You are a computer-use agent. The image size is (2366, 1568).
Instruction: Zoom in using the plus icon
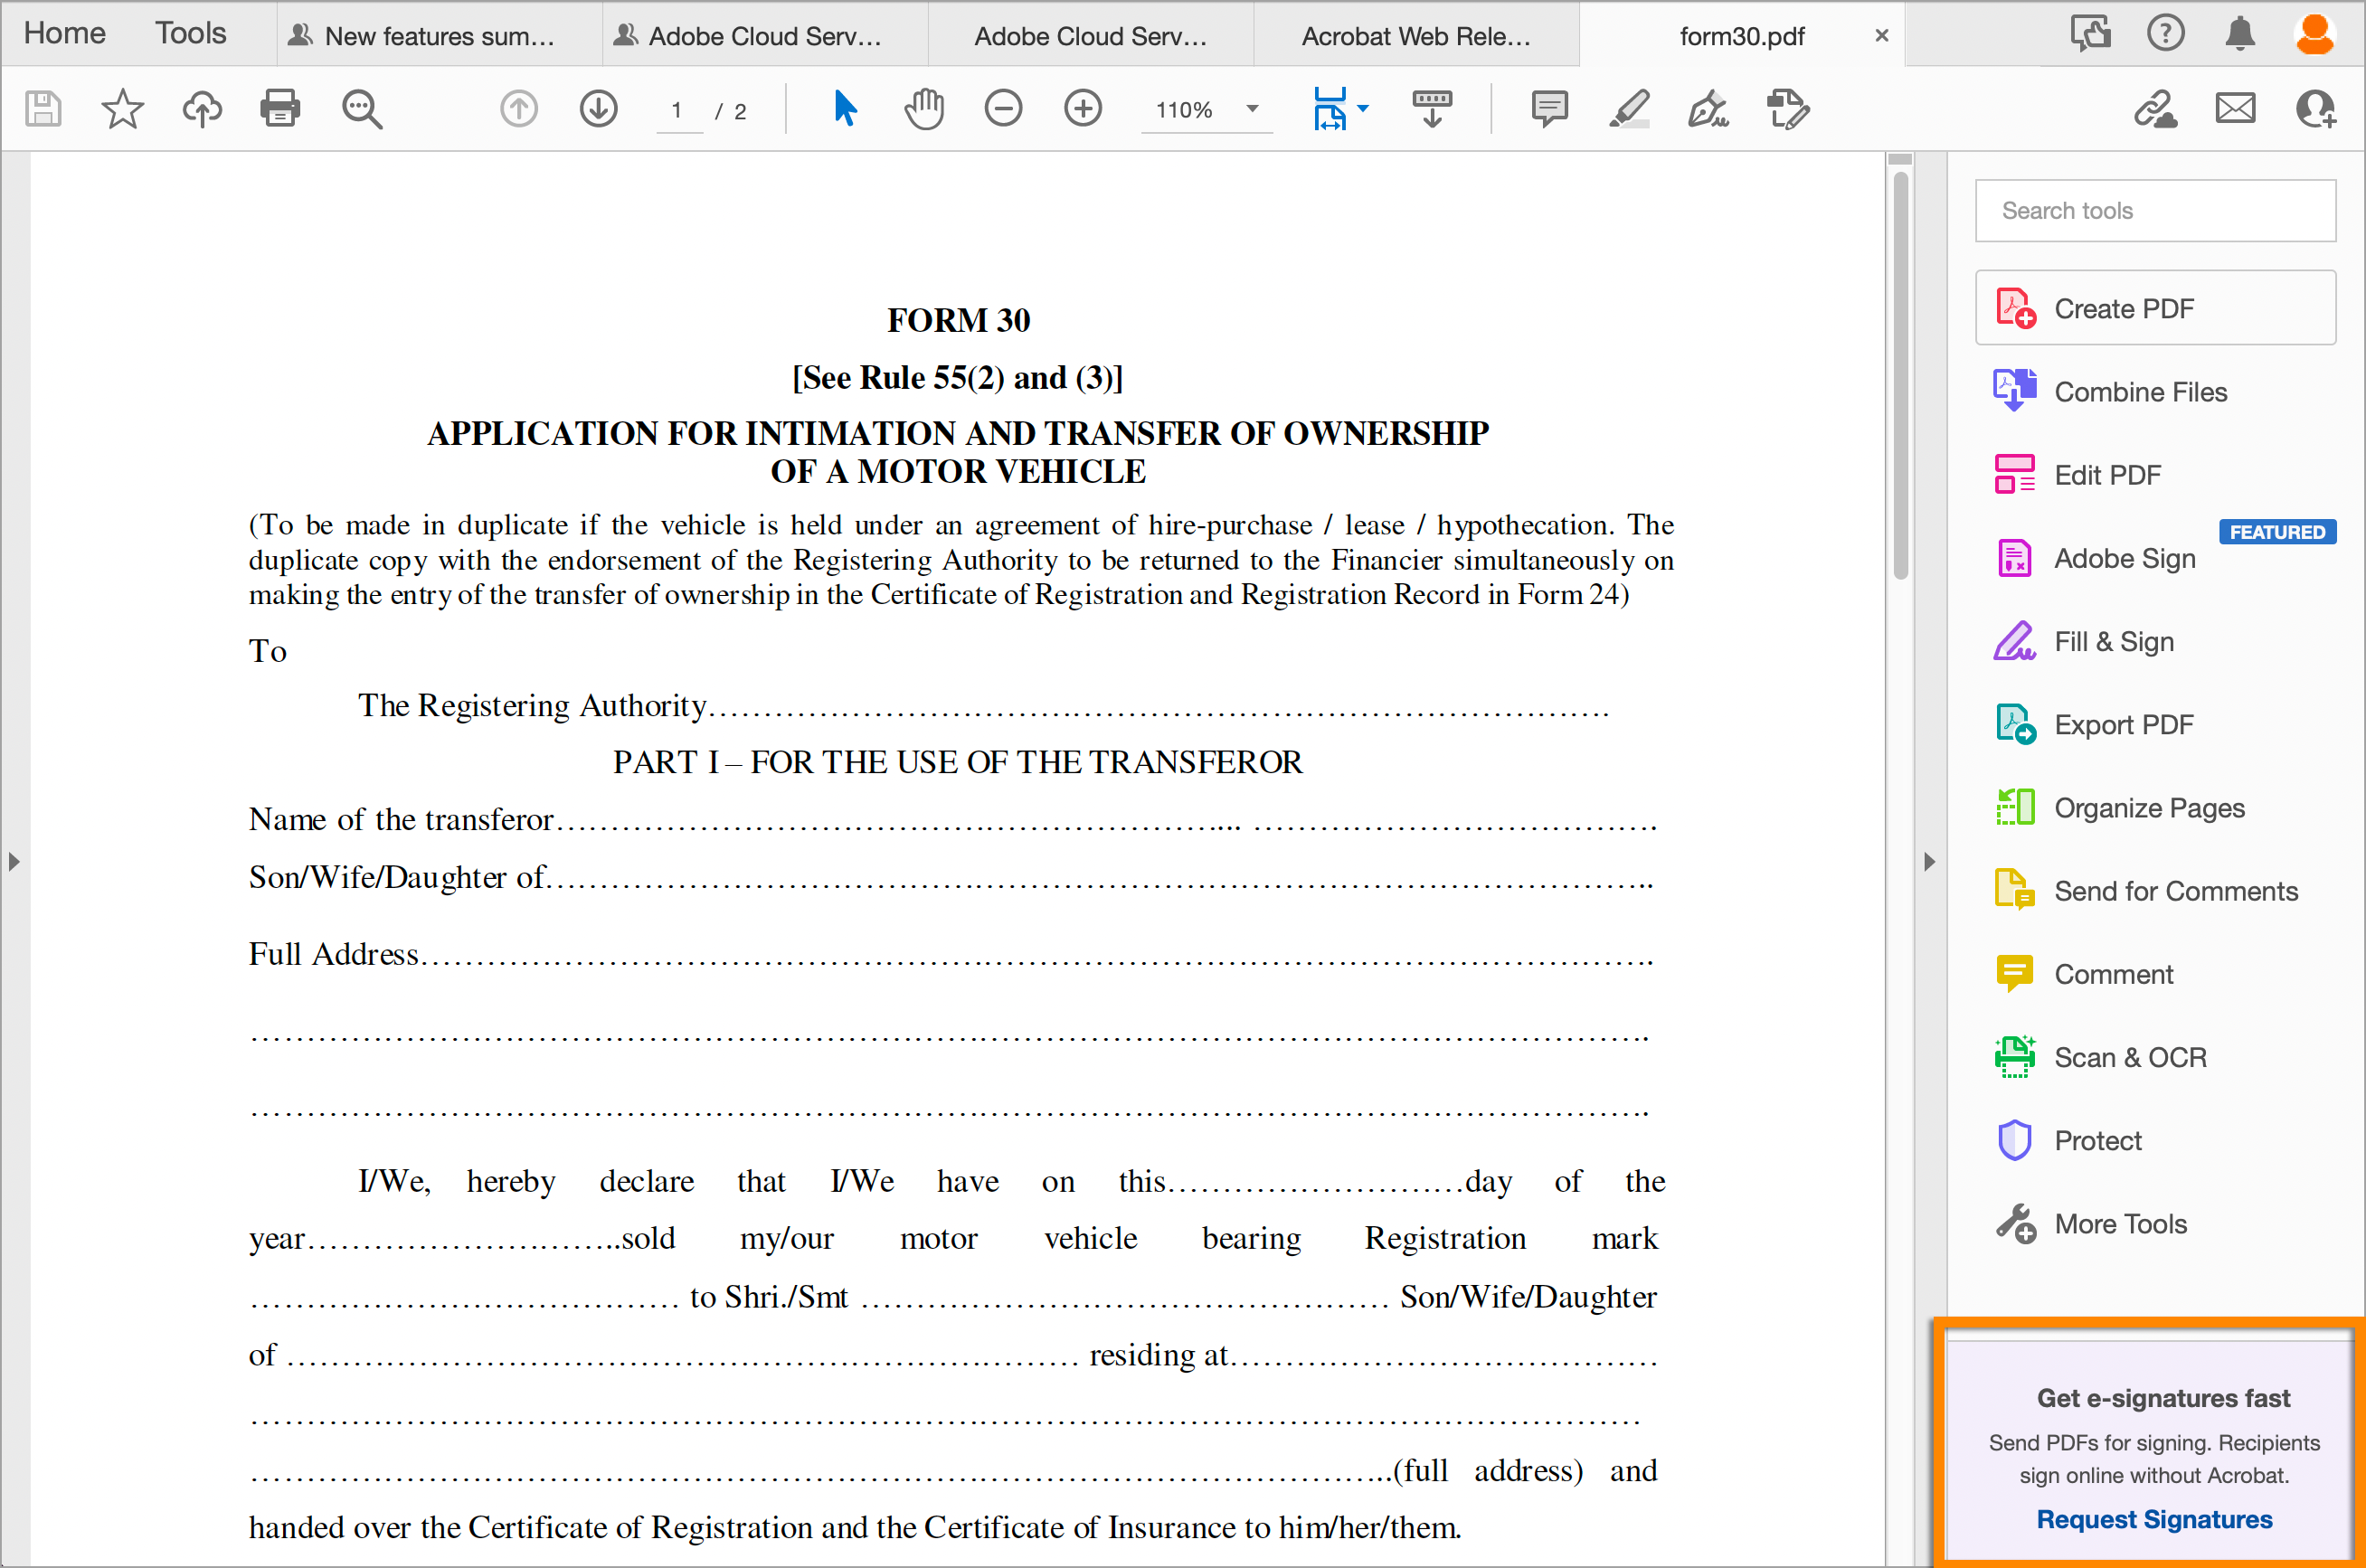(1083, 109)
